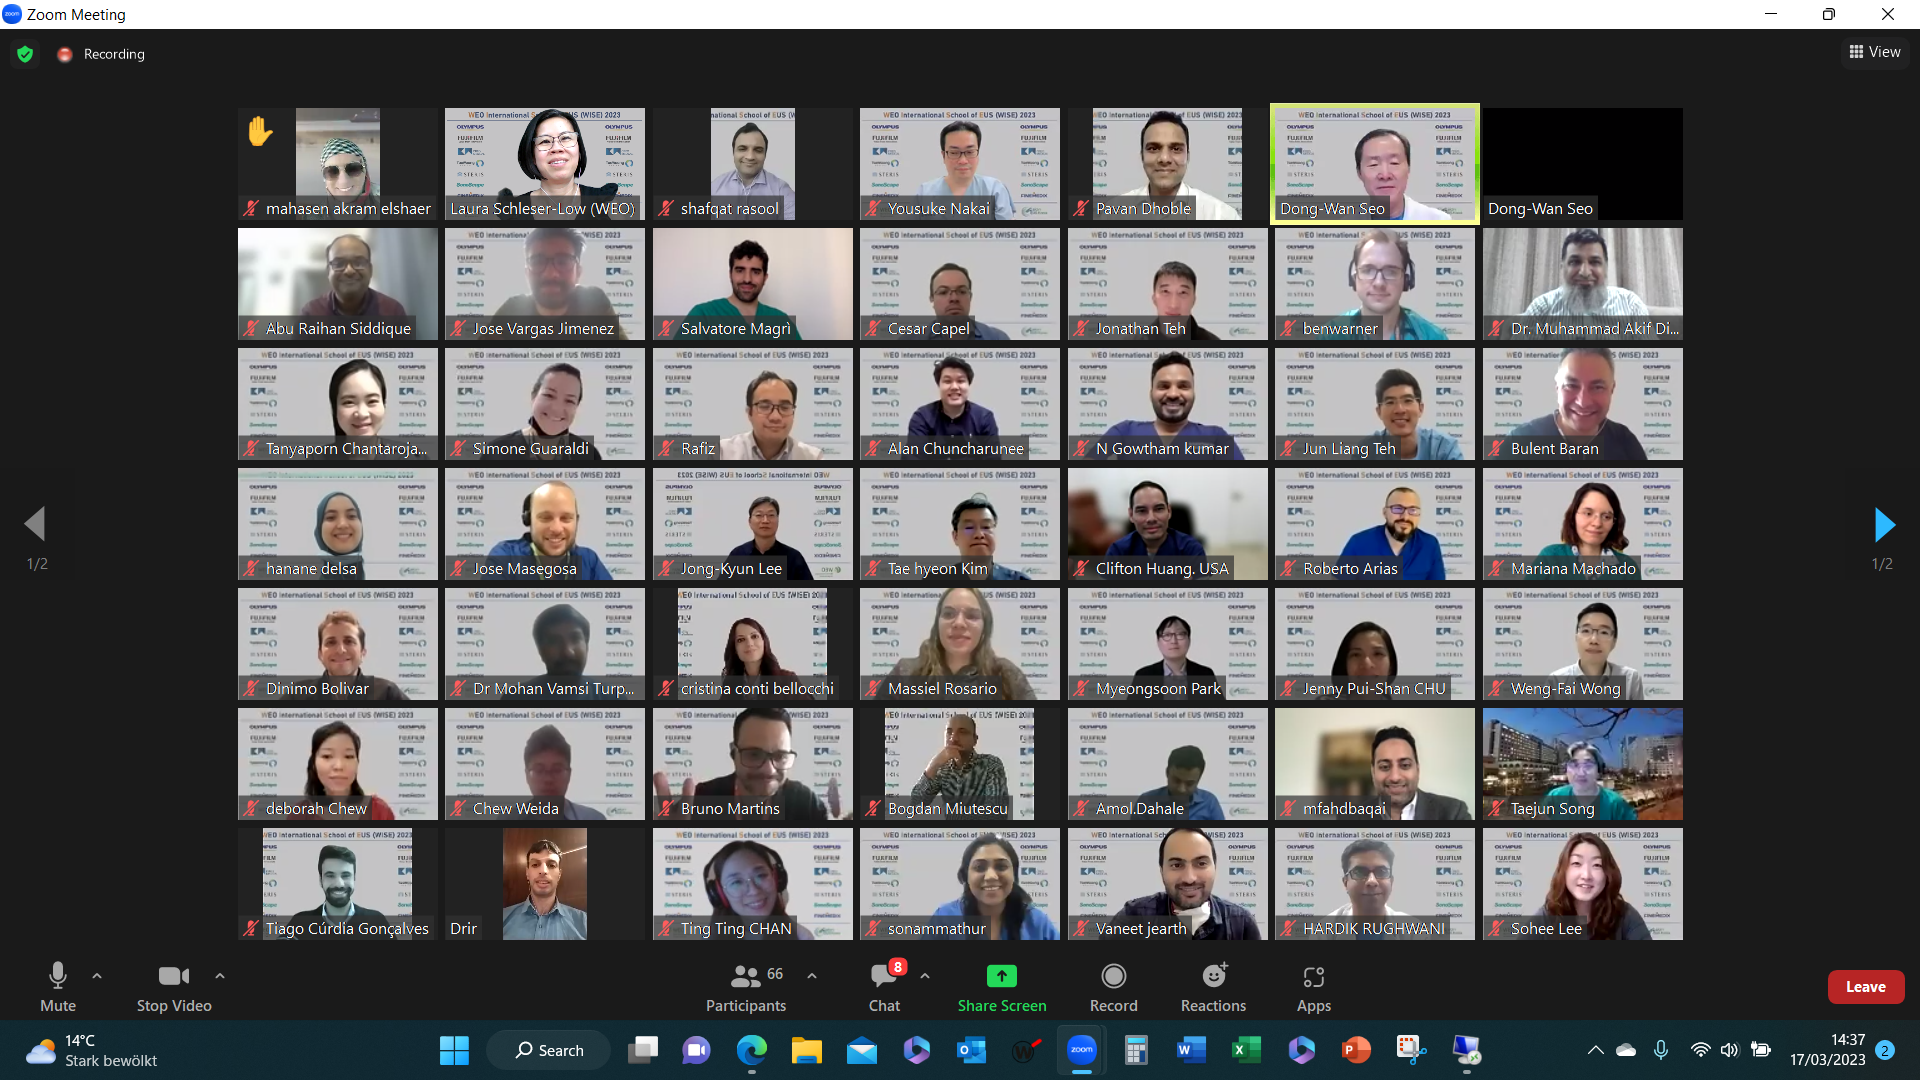The image size is (1920, 1080).
Task: Expand video options arrow beside Stop Video
Action: point(220,975)
